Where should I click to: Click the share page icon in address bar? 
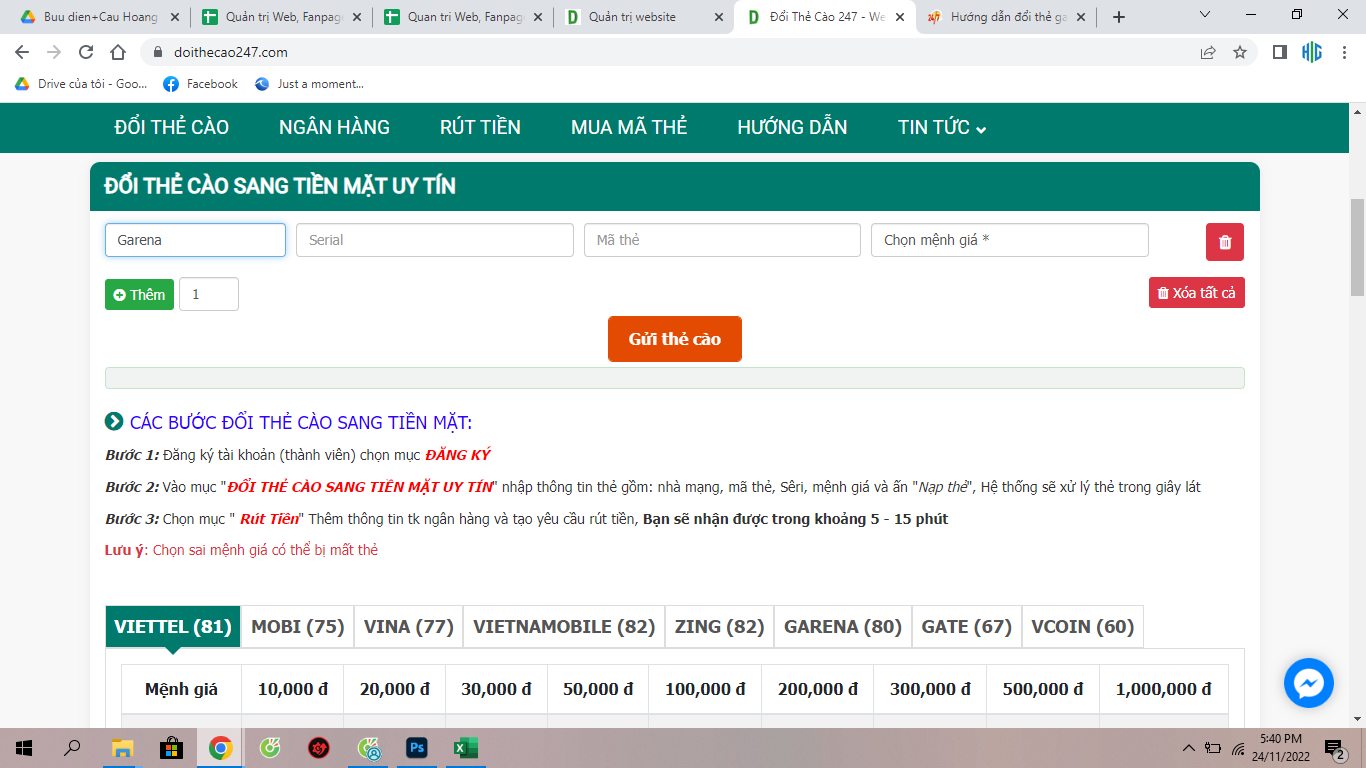click(x=1208, y=52)
